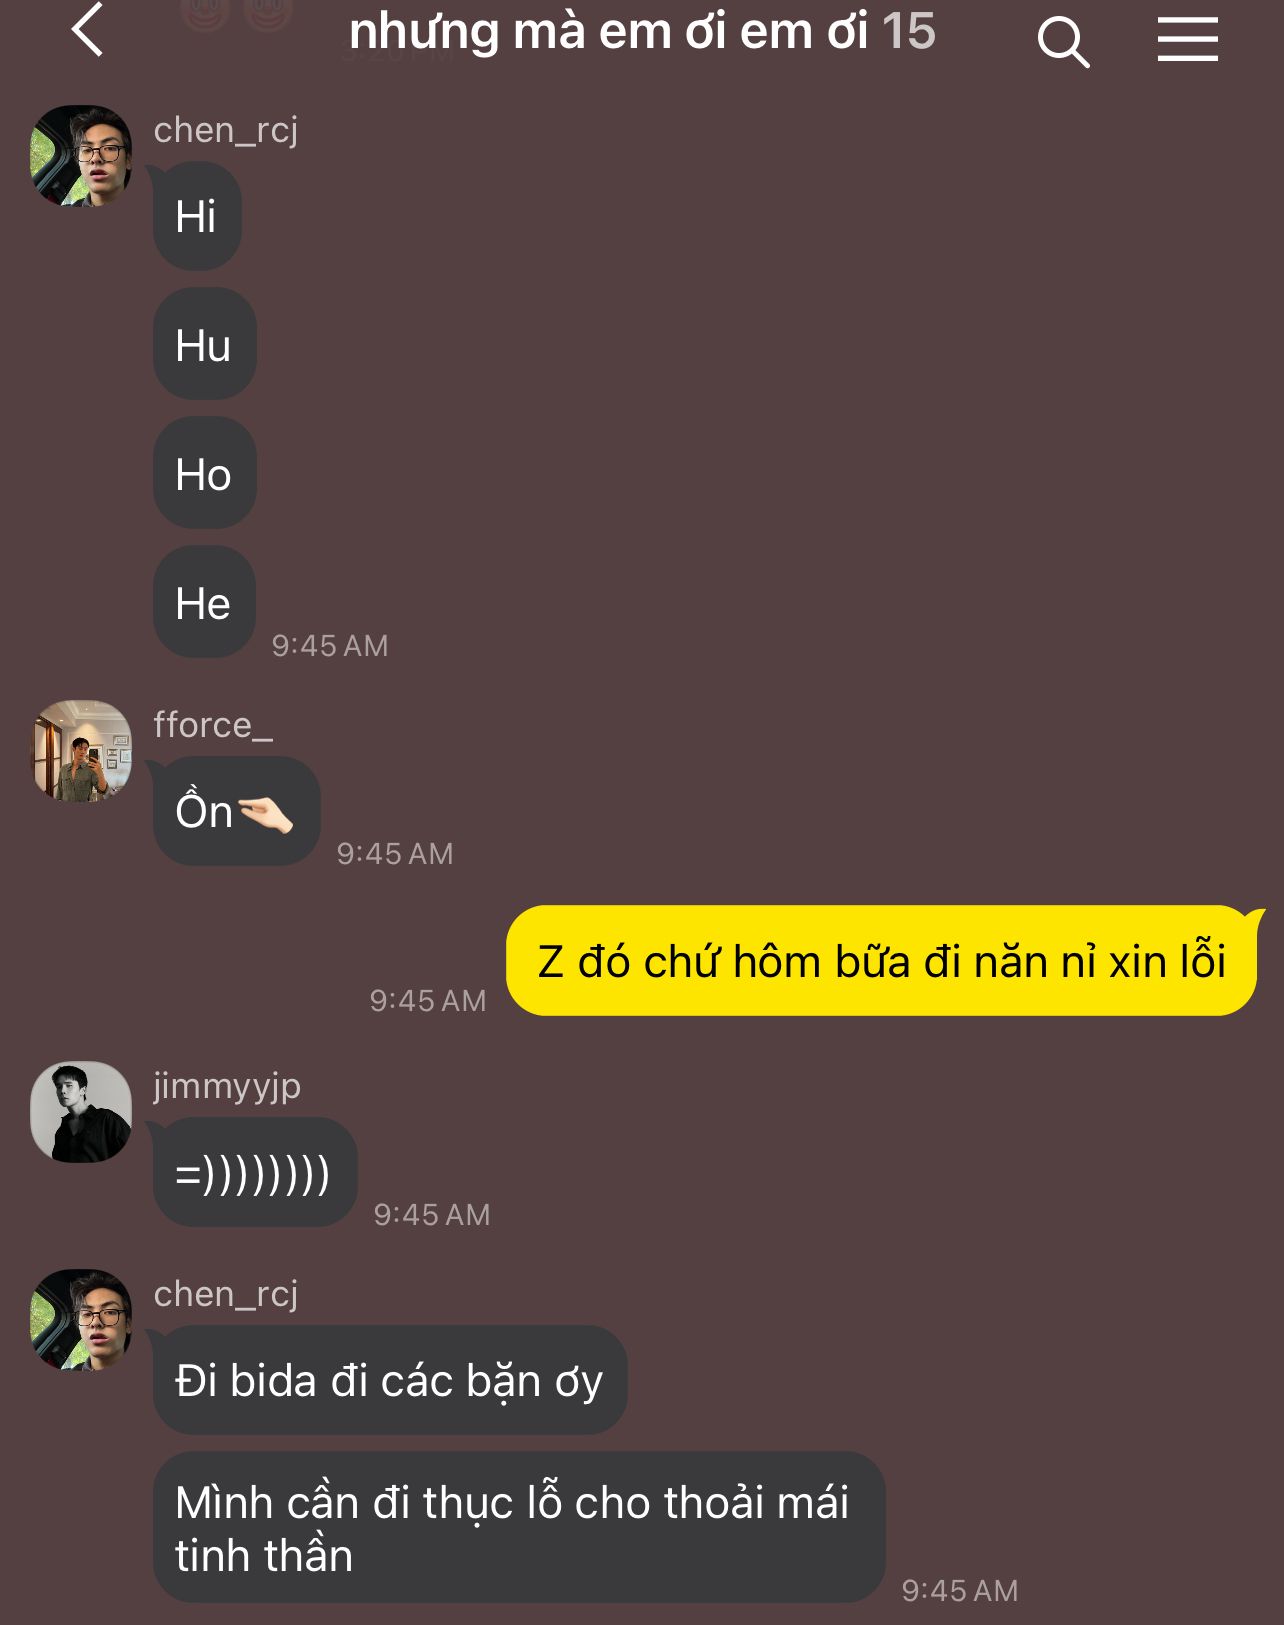Open search in chat
The image size is (1284, 1625).
(x=1063, y=42)
